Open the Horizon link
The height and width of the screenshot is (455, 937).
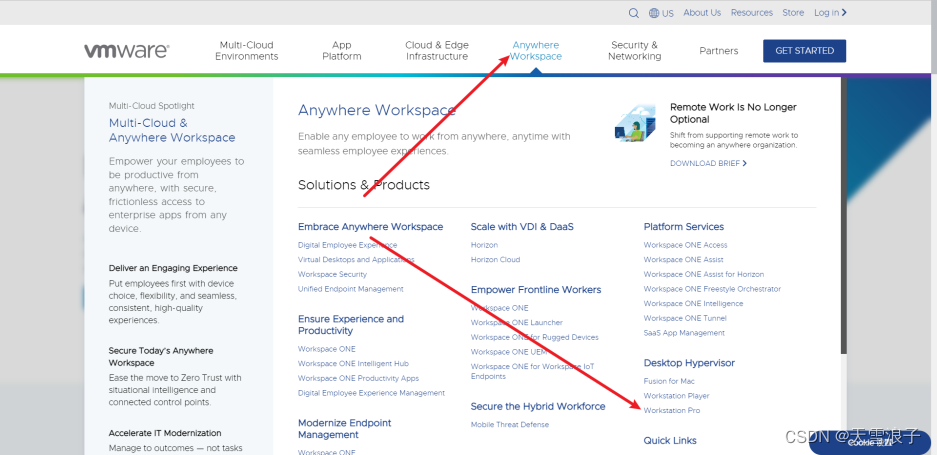[x=484, y=245]
